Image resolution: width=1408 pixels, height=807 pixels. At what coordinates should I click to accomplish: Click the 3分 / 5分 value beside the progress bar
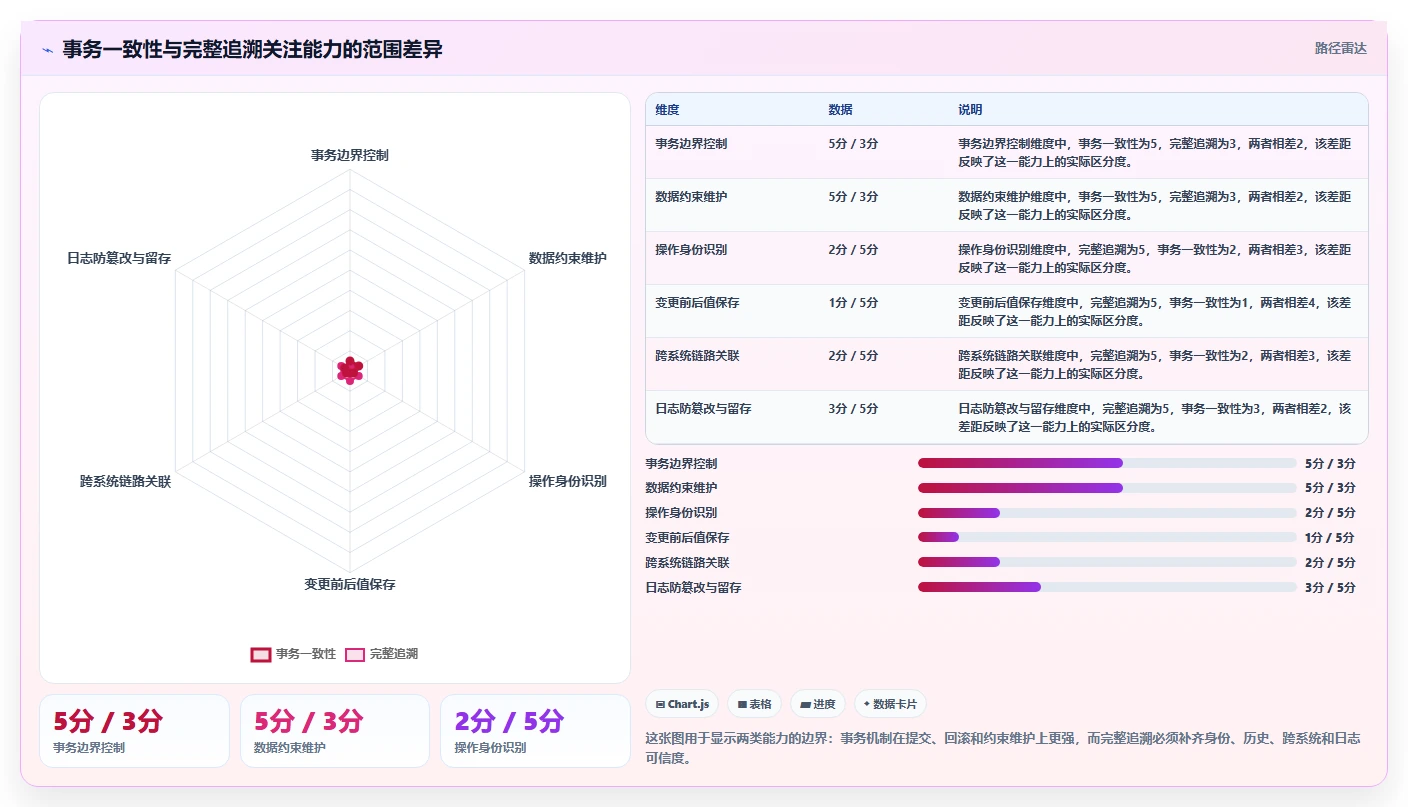pyautogui.click(x=1330, y=588)
